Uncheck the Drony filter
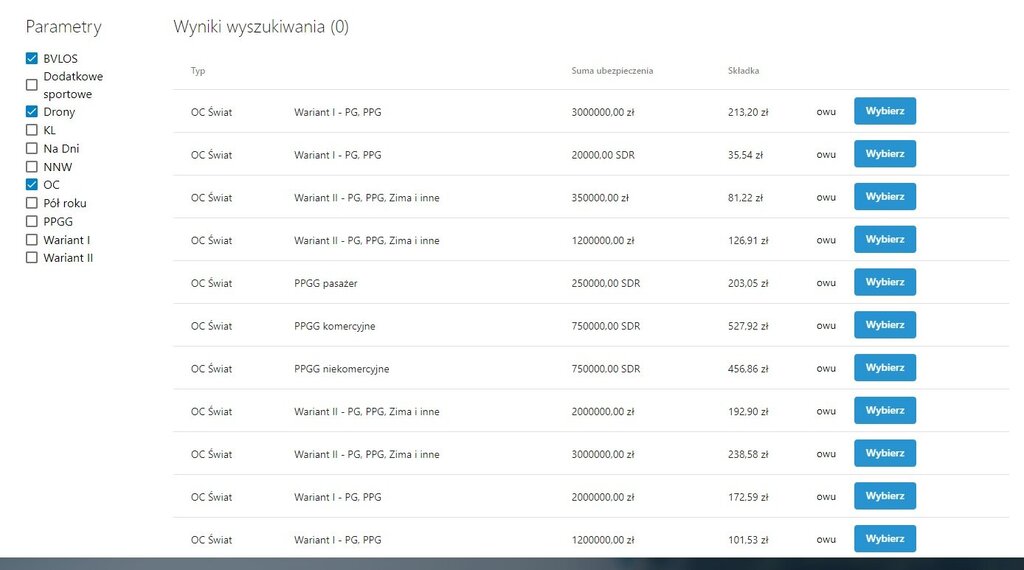This screenshot has height=570, width=1024. [x=32, y=112]
